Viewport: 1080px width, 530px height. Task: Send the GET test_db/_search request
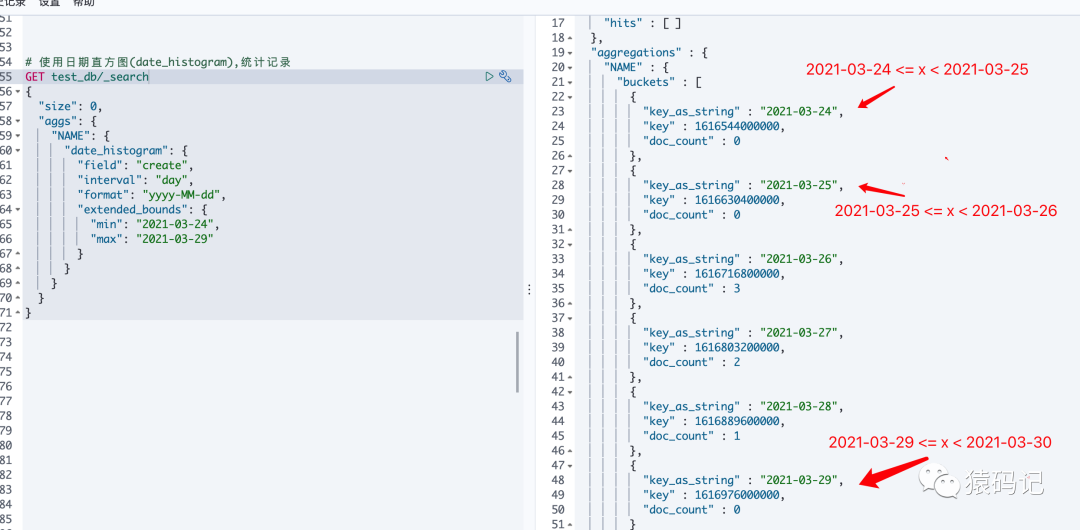coord(490,77)
